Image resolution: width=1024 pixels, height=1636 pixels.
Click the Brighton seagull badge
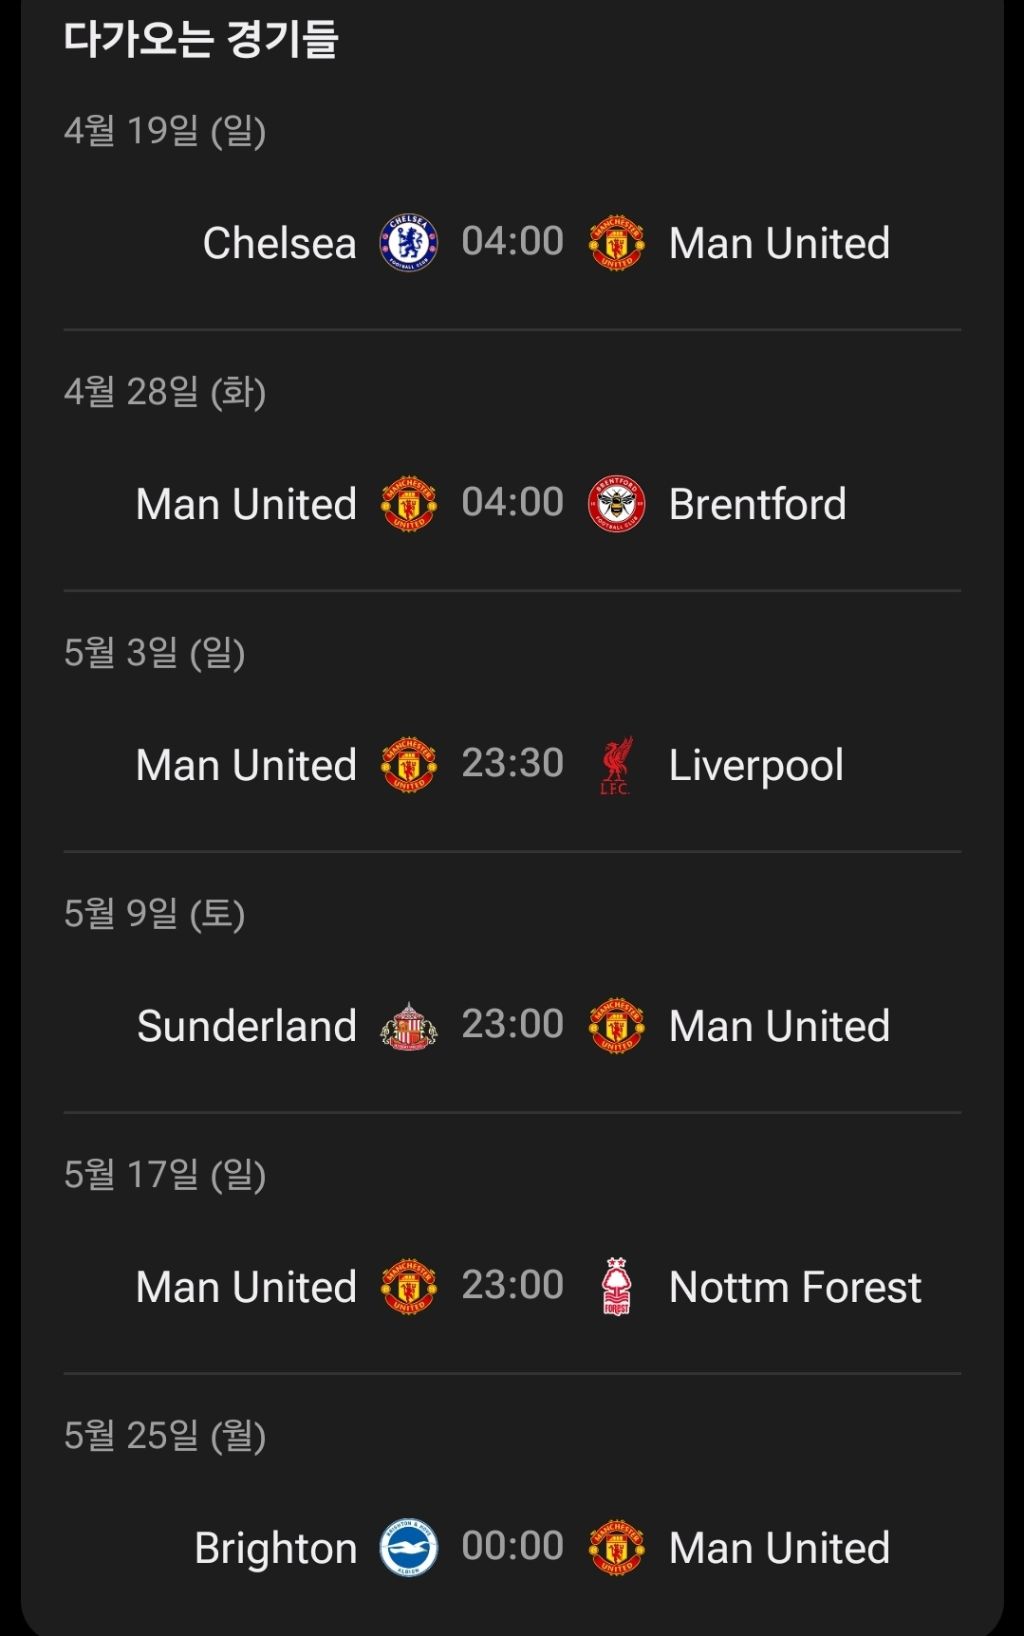[x=408, y=1548]
